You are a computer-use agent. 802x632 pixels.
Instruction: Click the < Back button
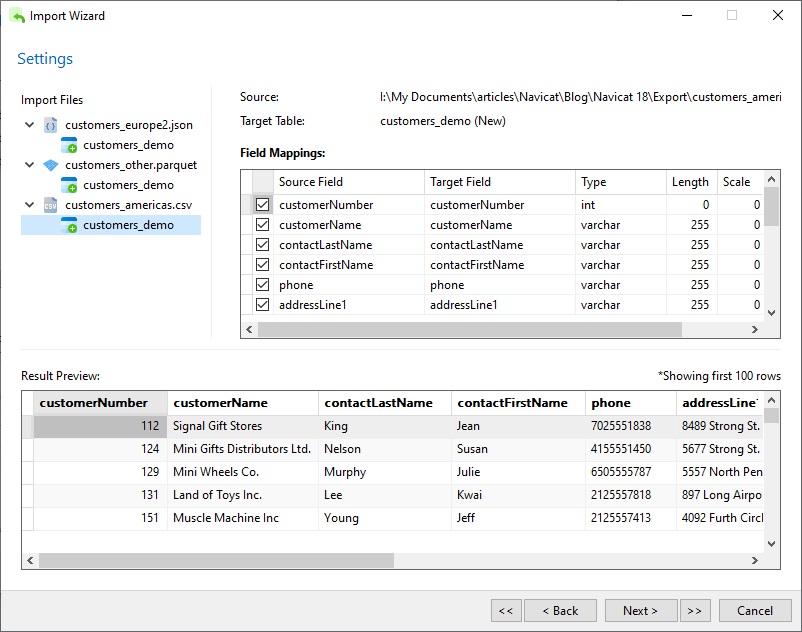[x=560, y=611]
